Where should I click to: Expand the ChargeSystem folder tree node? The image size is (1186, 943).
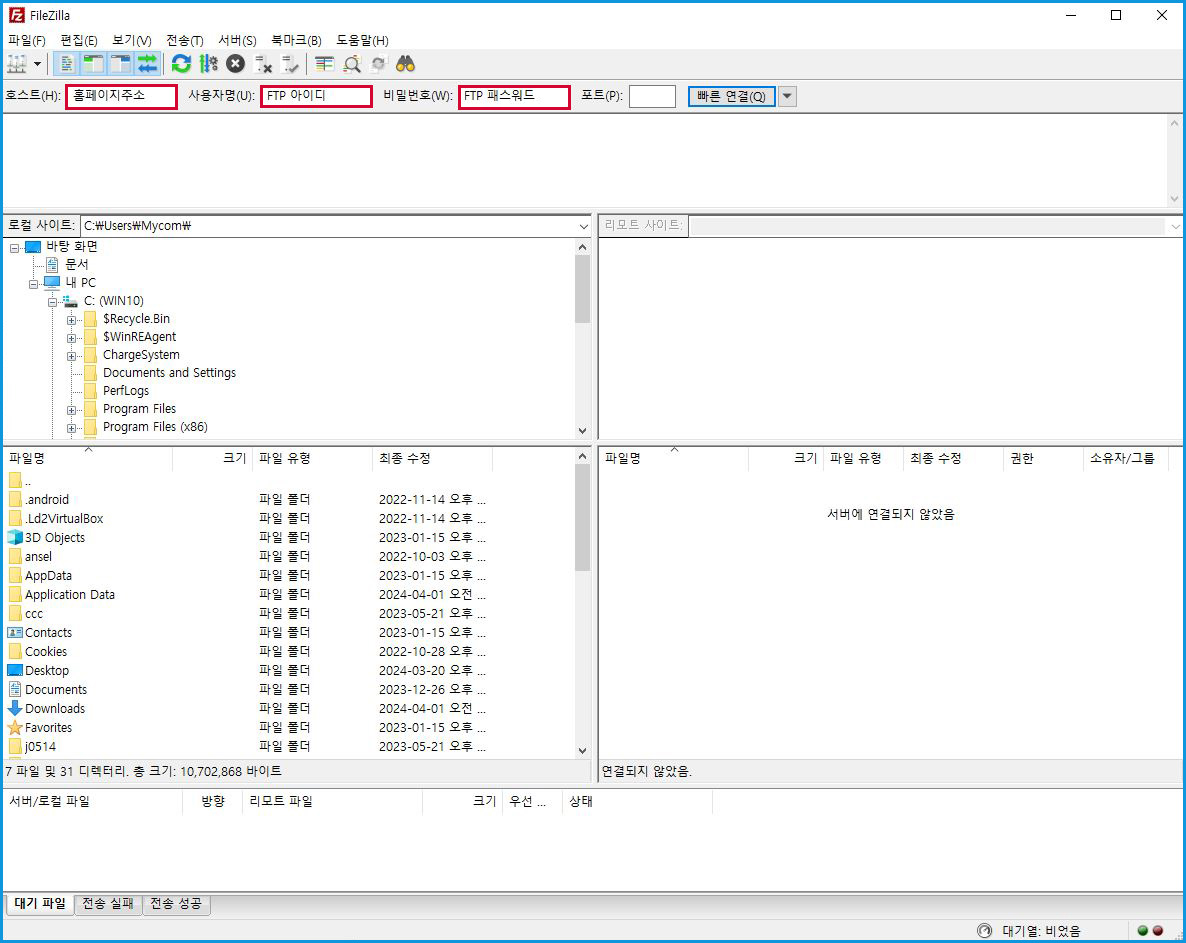click(72, 355)
